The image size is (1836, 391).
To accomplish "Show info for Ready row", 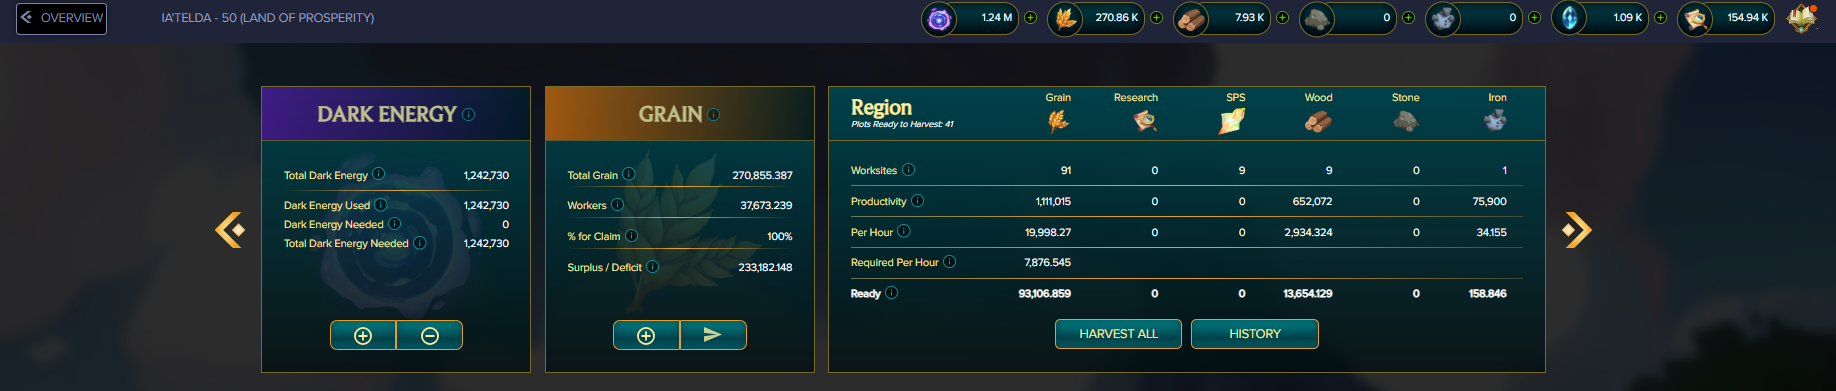I will tap(891, 292).
